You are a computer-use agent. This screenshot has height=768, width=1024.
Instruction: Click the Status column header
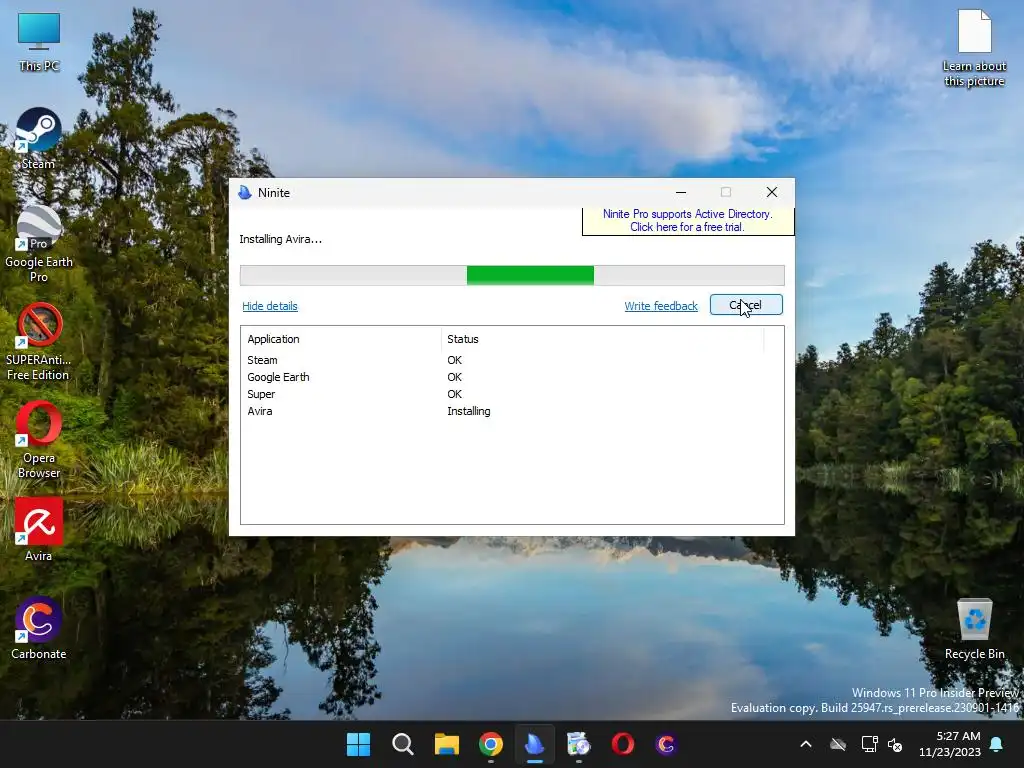click(602, 339)
